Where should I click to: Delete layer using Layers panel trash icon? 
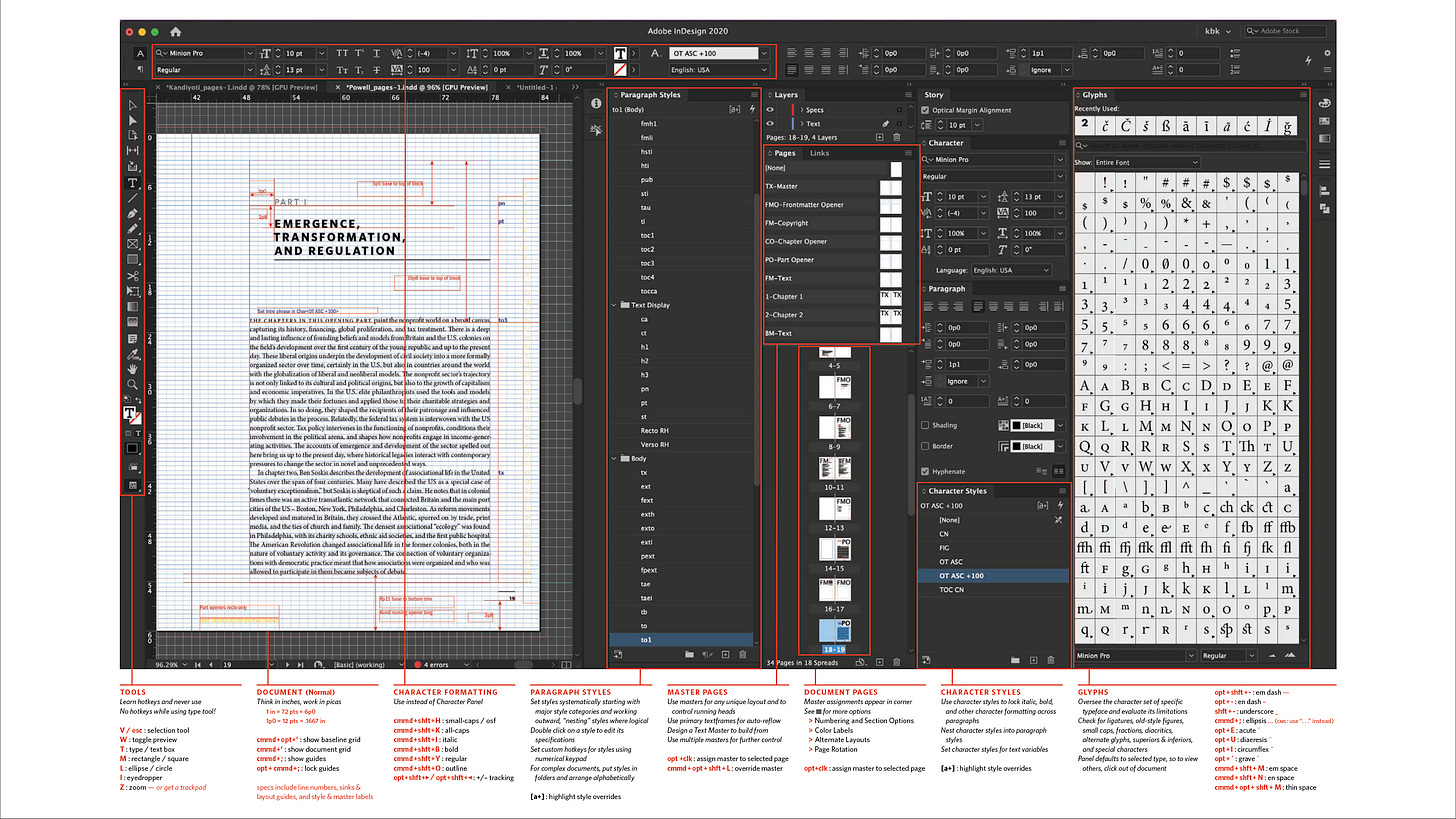[896, 137]
